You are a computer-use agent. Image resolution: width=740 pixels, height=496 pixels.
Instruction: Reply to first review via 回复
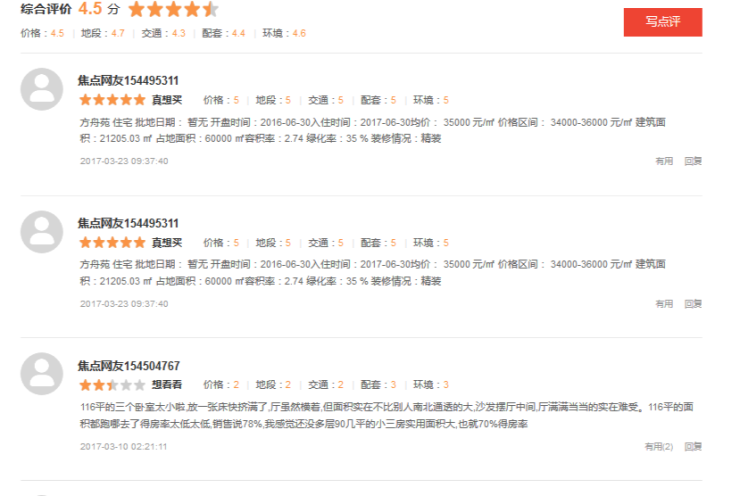[x=693, y=161]
